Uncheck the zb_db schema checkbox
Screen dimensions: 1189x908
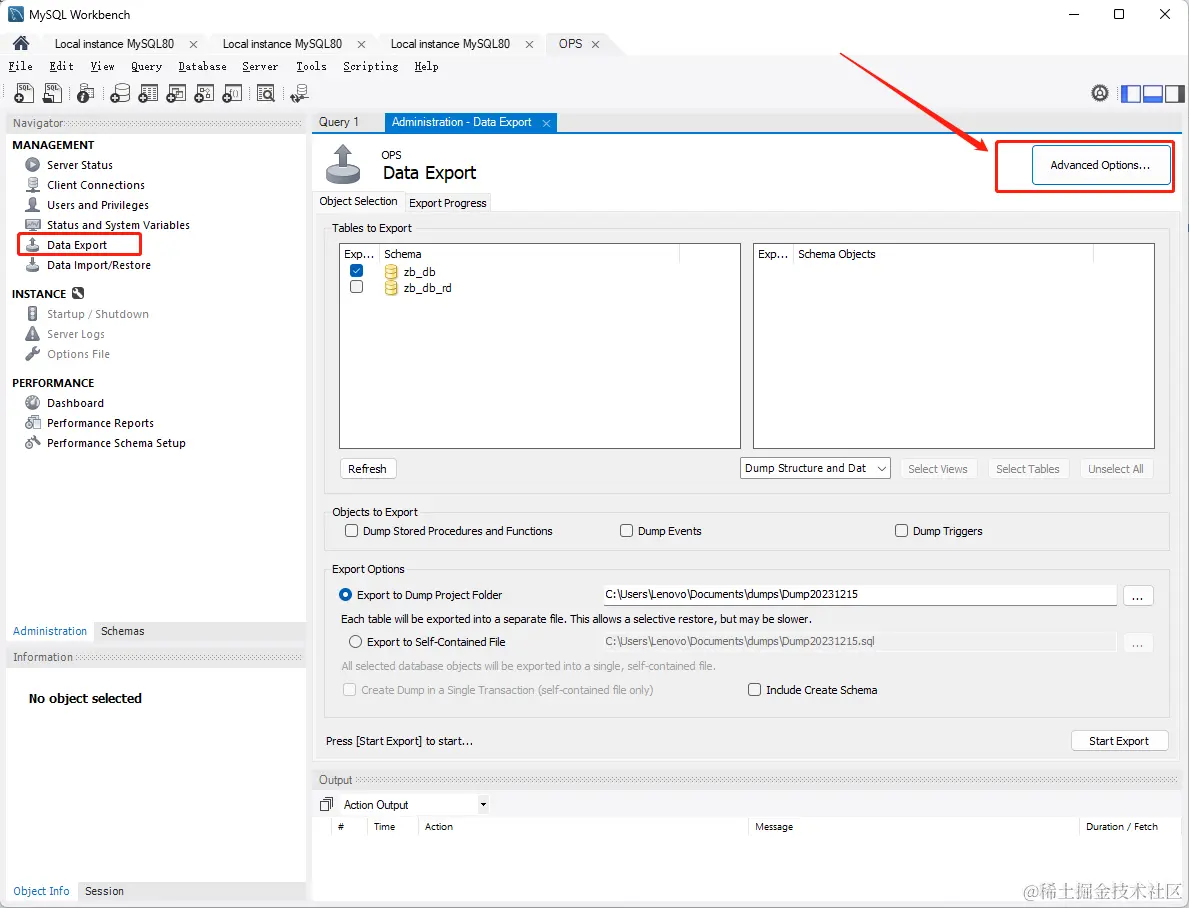point(356,271)
